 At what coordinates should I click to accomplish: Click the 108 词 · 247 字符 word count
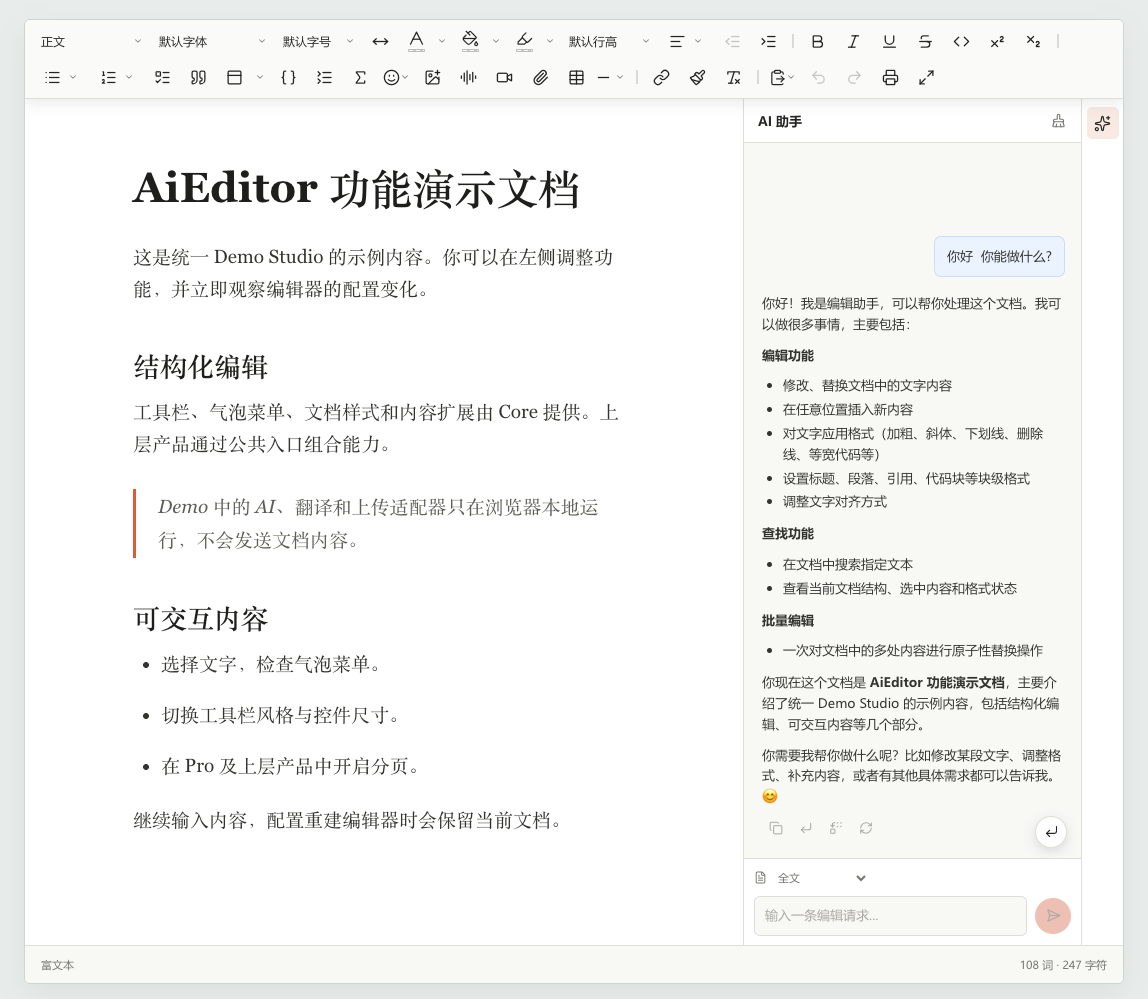1063,965
